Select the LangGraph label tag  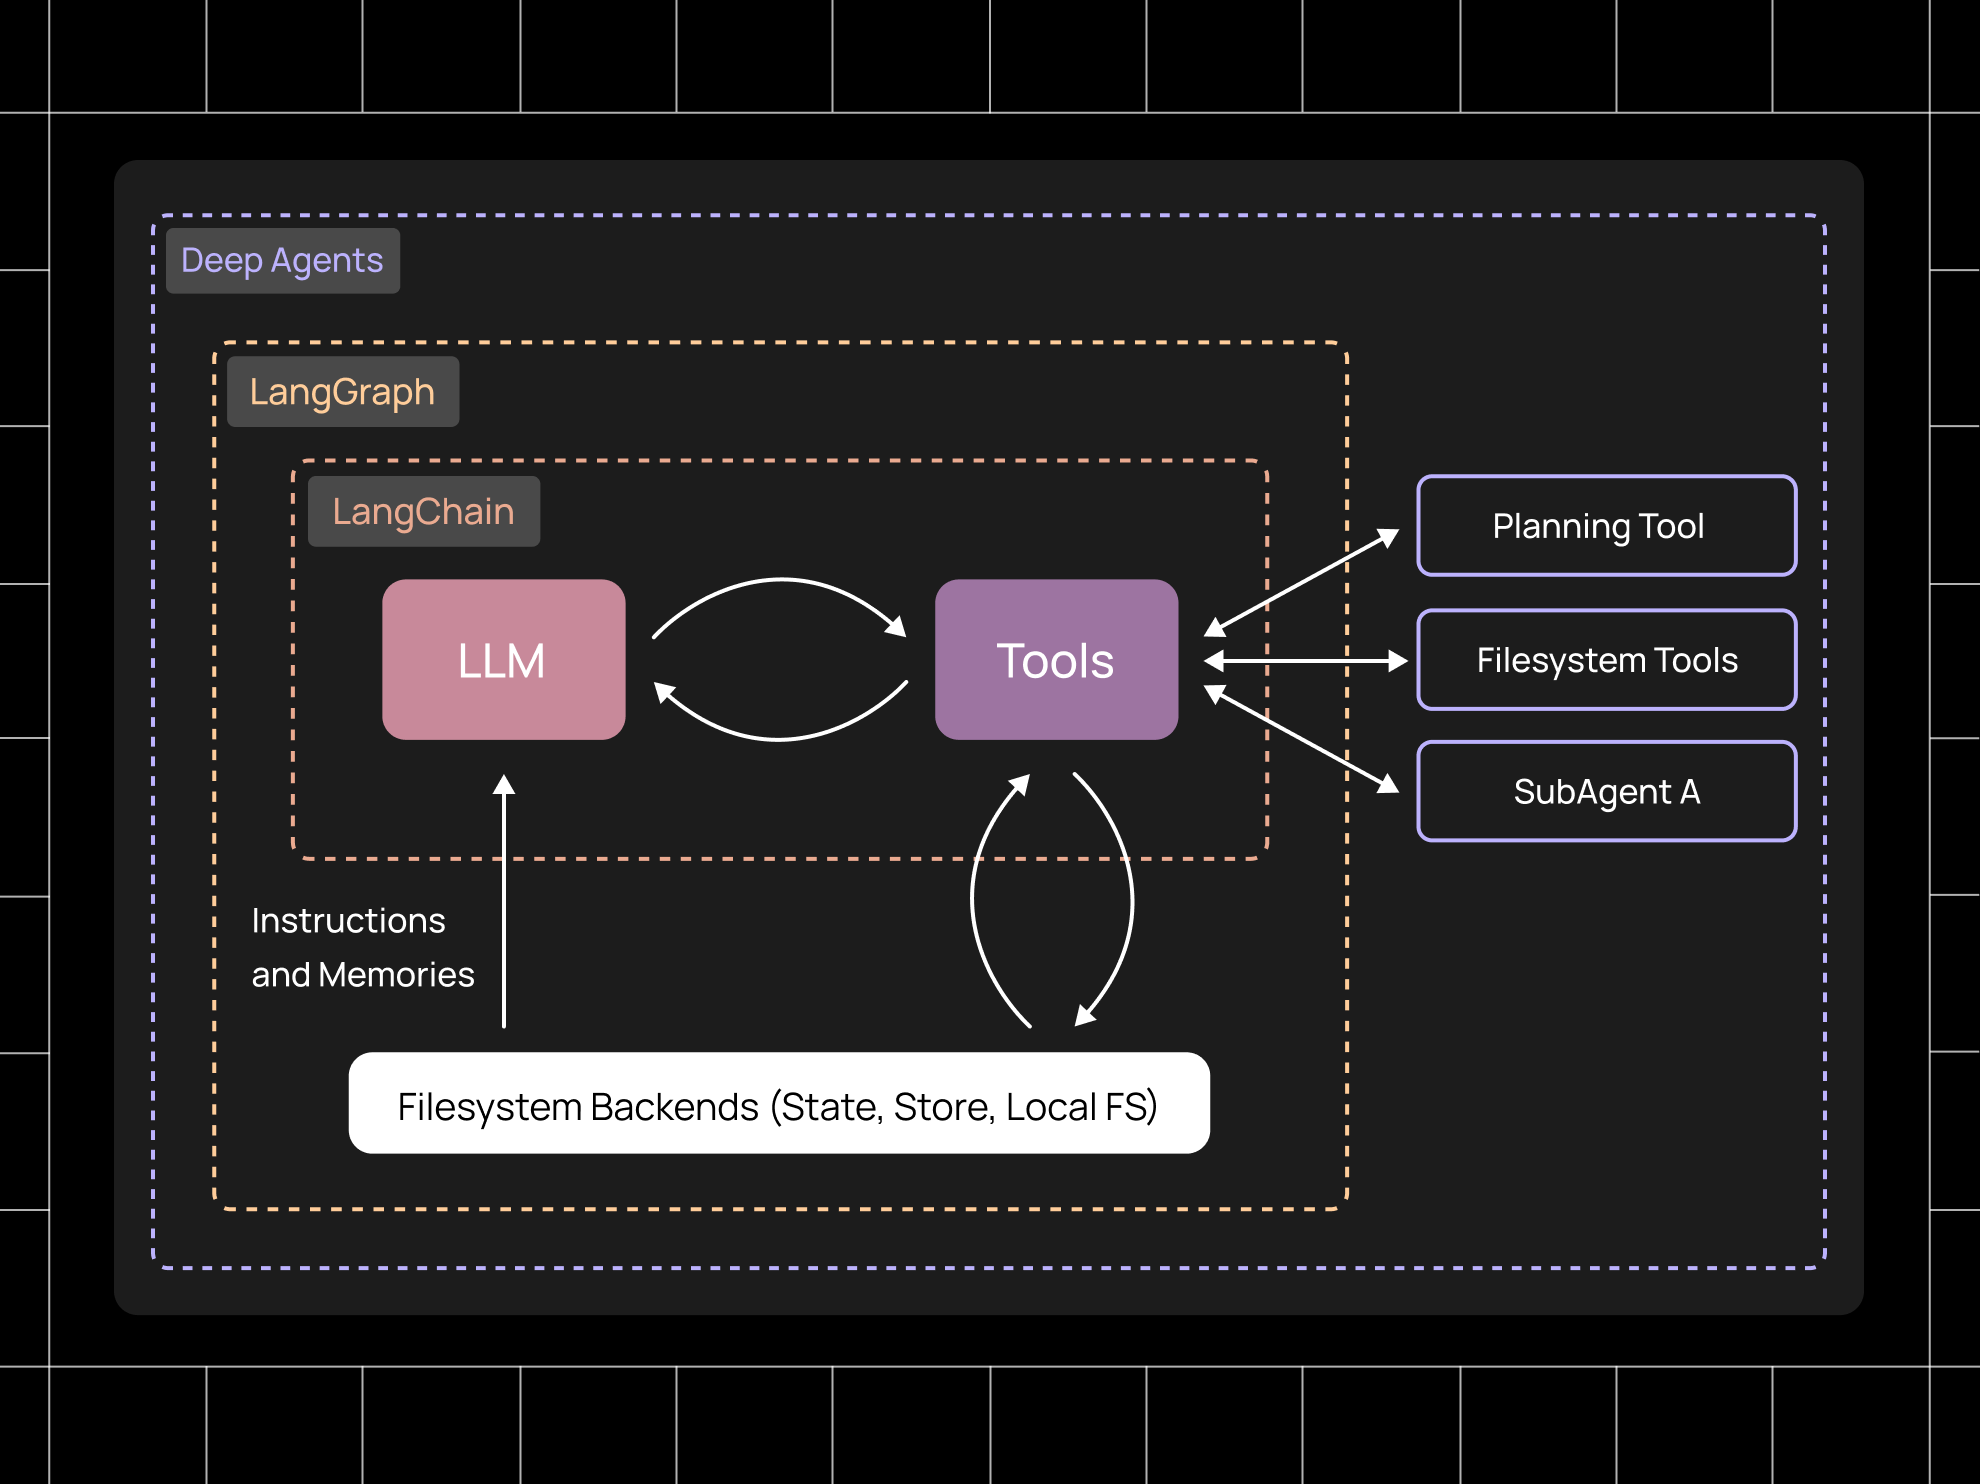[342, 392]
